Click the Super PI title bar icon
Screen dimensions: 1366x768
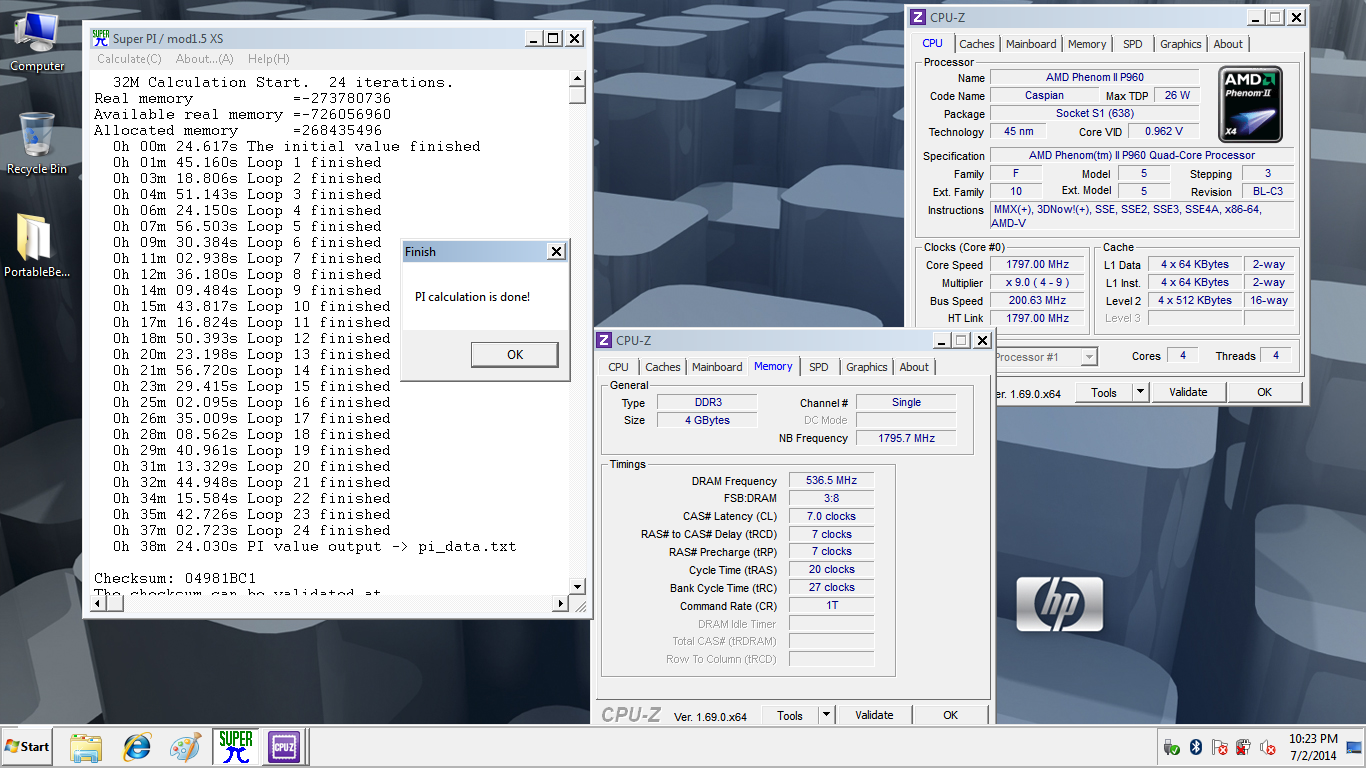click(100, 38)
